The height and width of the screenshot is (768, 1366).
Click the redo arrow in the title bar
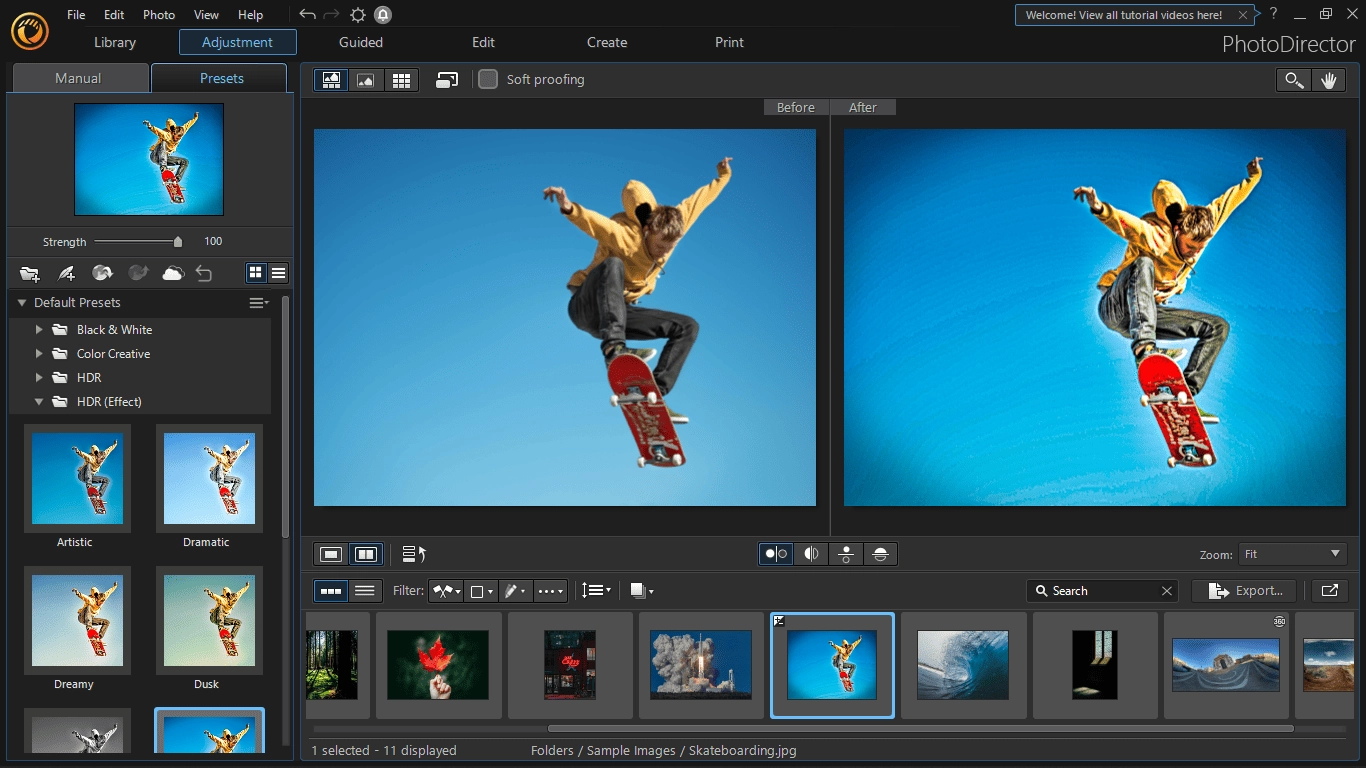(332, 14)
